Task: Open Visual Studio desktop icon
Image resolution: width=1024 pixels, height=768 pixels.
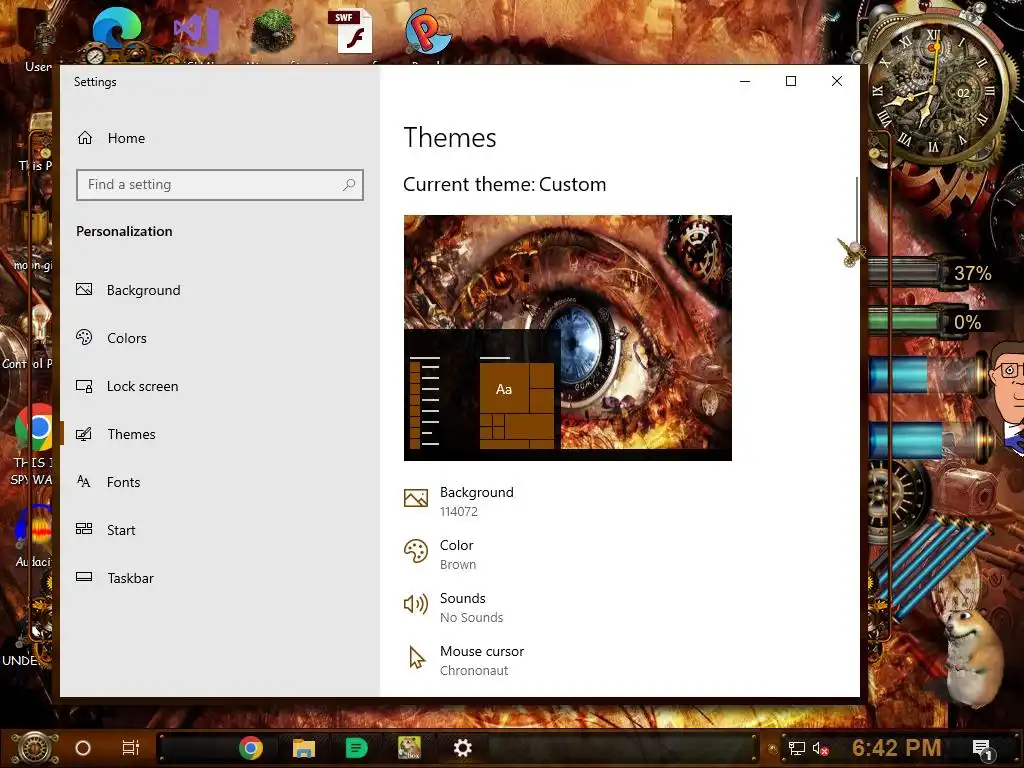Action: point(197,31)
